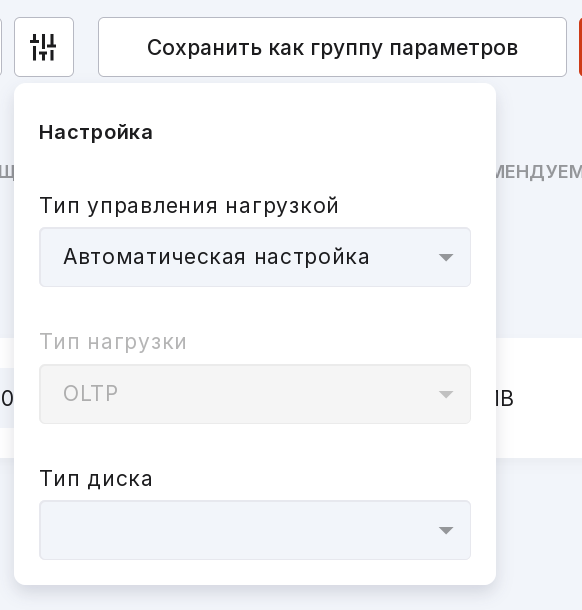Expand the empty 'Тип диска' combo box
This screenshot has width=582, height=610.
click(x=255, y=530)
